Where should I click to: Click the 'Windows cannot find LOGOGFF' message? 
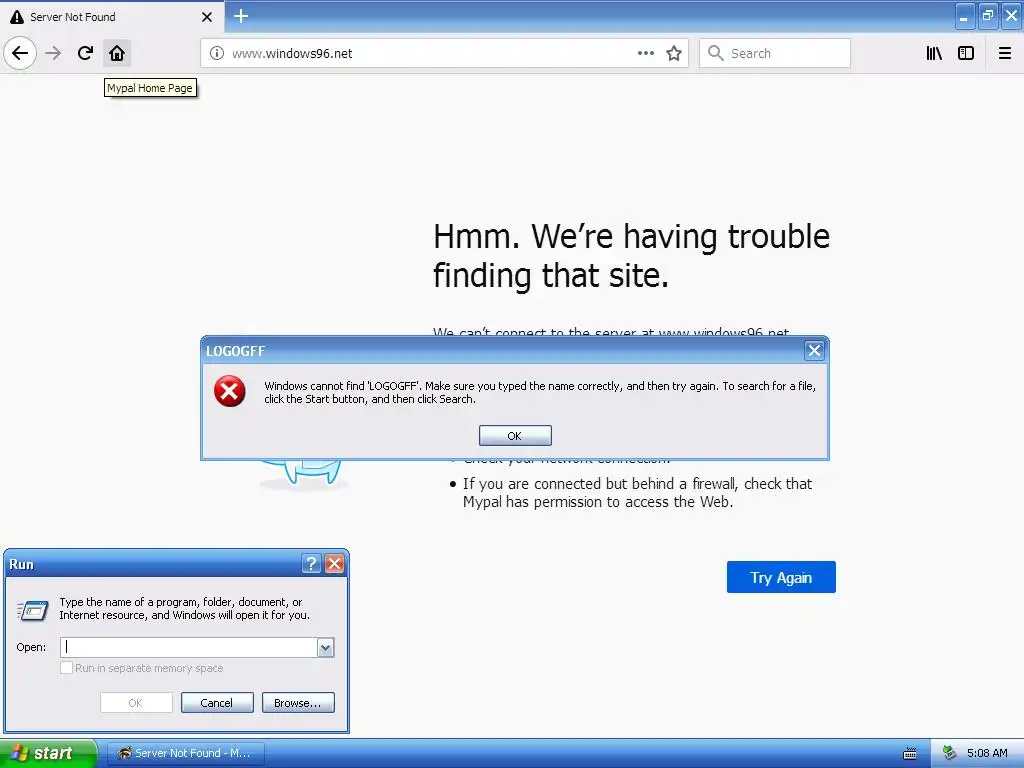539,392
